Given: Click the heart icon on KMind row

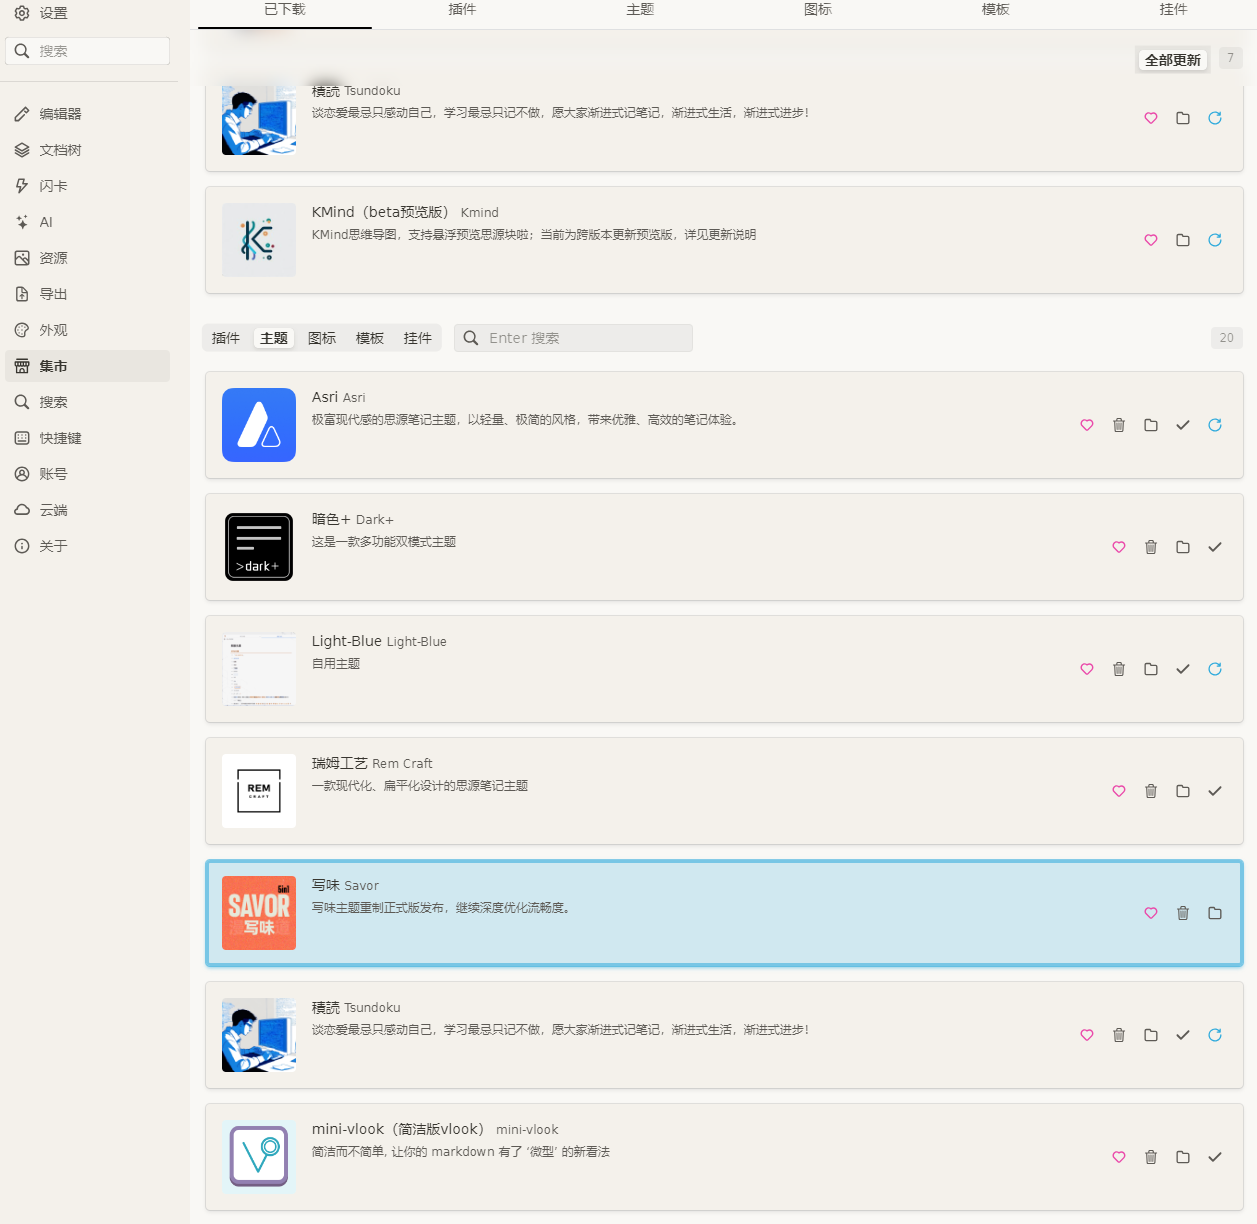Looking at the screenshot, I should (1151, 240).
